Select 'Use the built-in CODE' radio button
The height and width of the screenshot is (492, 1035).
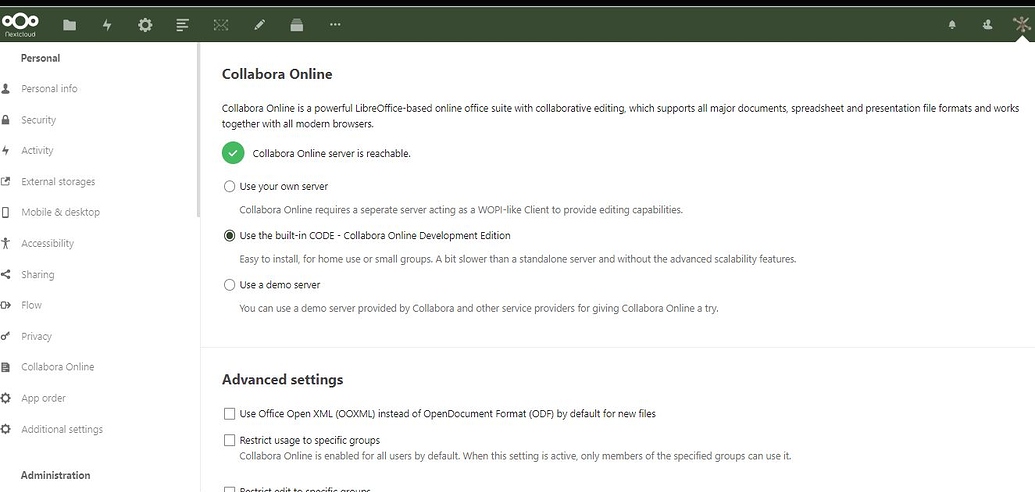pos(230,236)
